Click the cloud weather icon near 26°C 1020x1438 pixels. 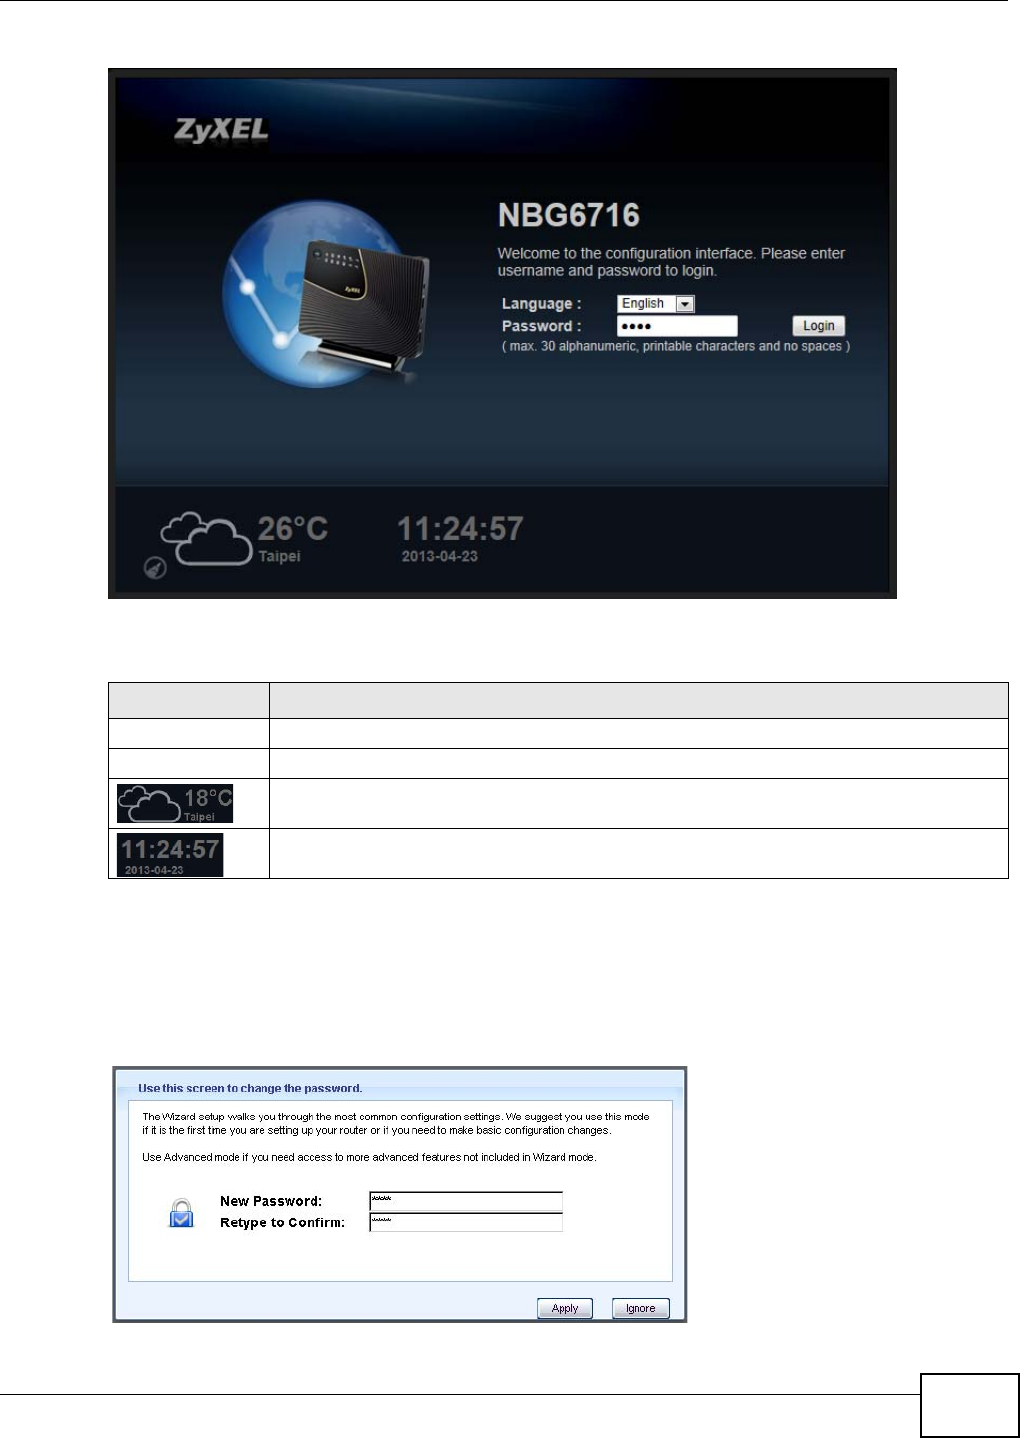(x=206, y=540)
